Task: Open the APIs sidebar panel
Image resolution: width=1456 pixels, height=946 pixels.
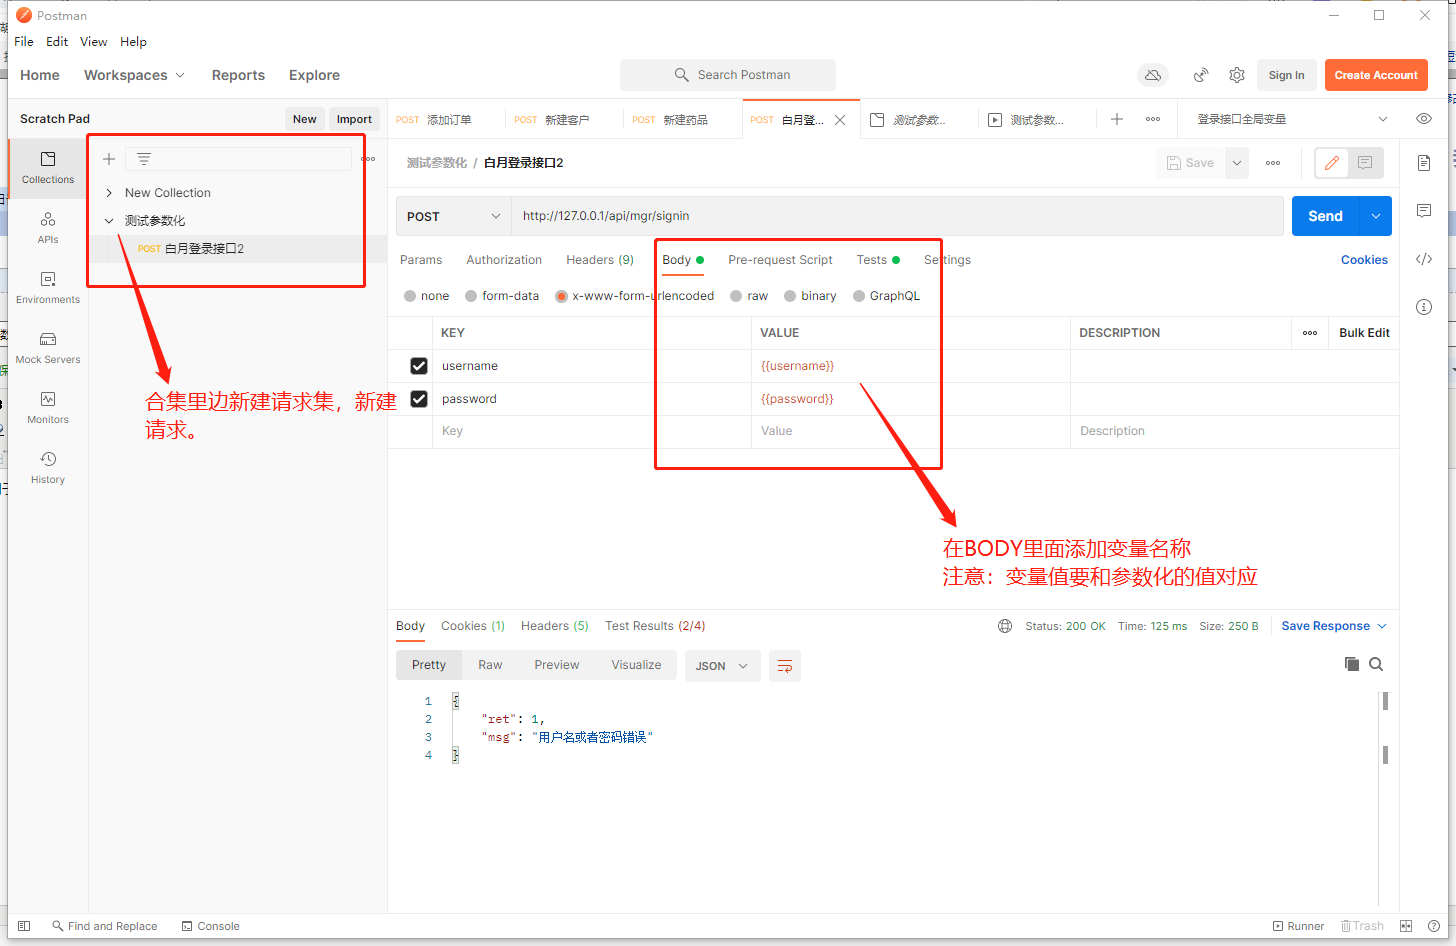Action: [48, 227]
